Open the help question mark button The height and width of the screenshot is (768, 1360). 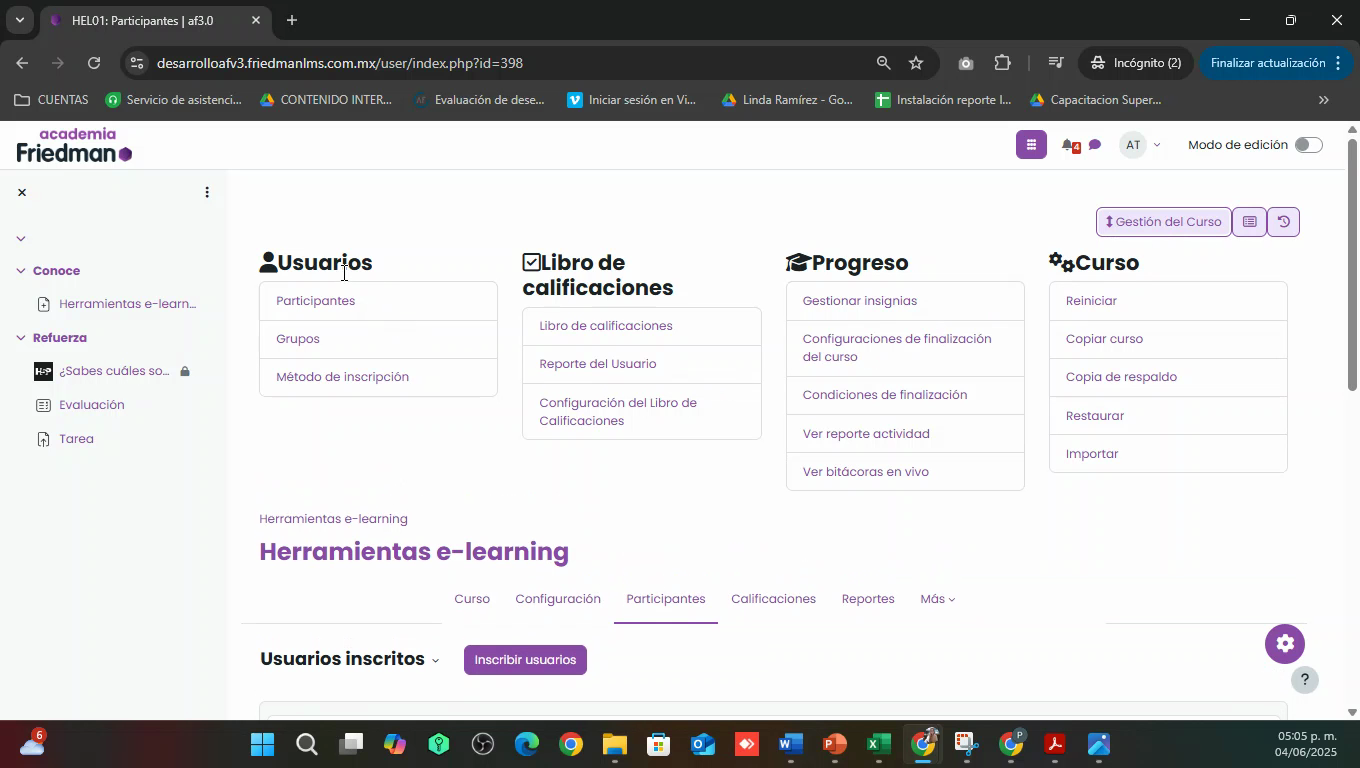tap(1304, 680)
